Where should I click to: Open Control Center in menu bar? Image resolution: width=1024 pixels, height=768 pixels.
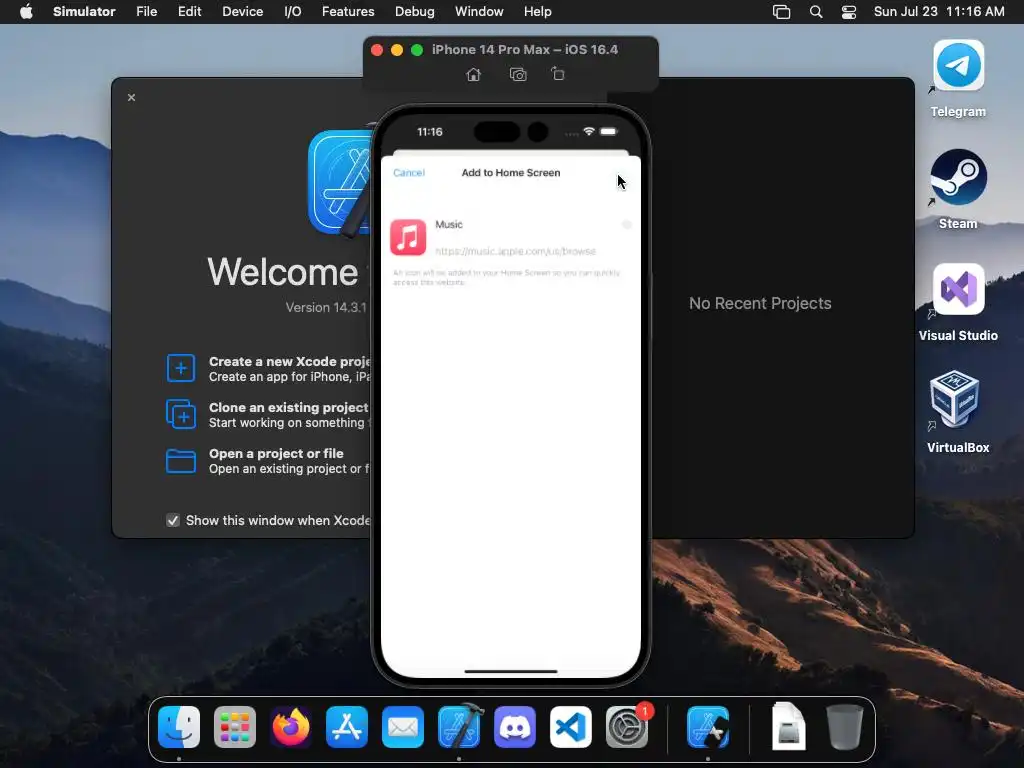[x=848, y=12]
